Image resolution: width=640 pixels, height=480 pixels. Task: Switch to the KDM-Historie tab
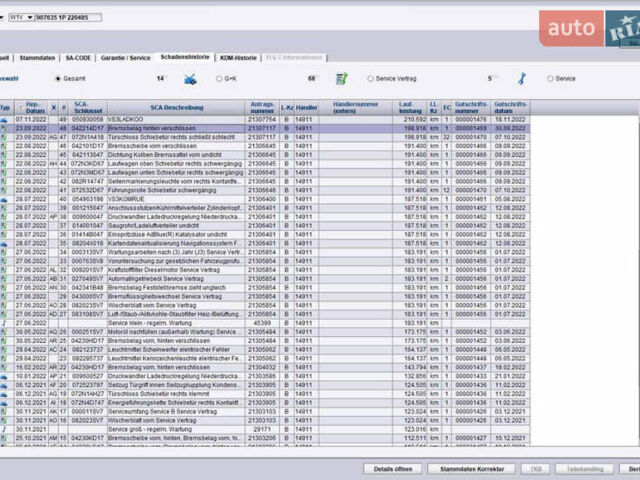tap(238, 58)
